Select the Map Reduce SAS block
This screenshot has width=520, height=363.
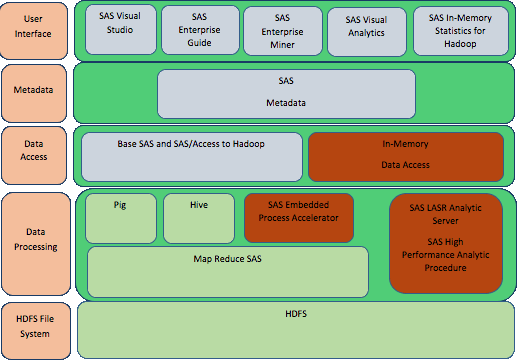tap(228, 272)
